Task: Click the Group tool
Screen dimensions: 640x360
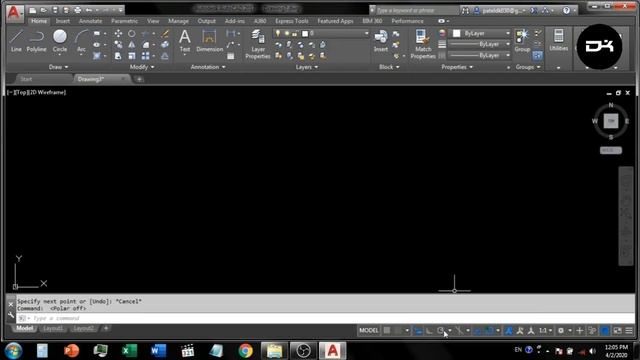Action: tap(522, 41)
